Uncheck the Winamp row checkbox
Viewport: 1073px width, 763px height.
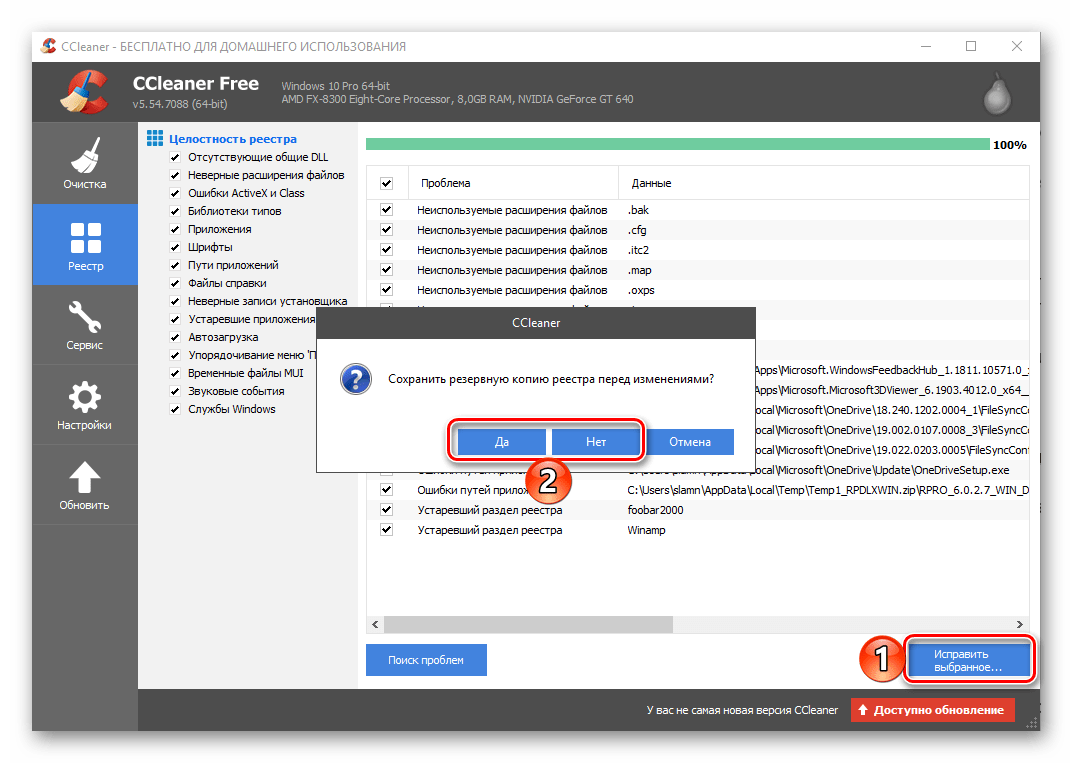pyautogui.click(x=387, y=530)
